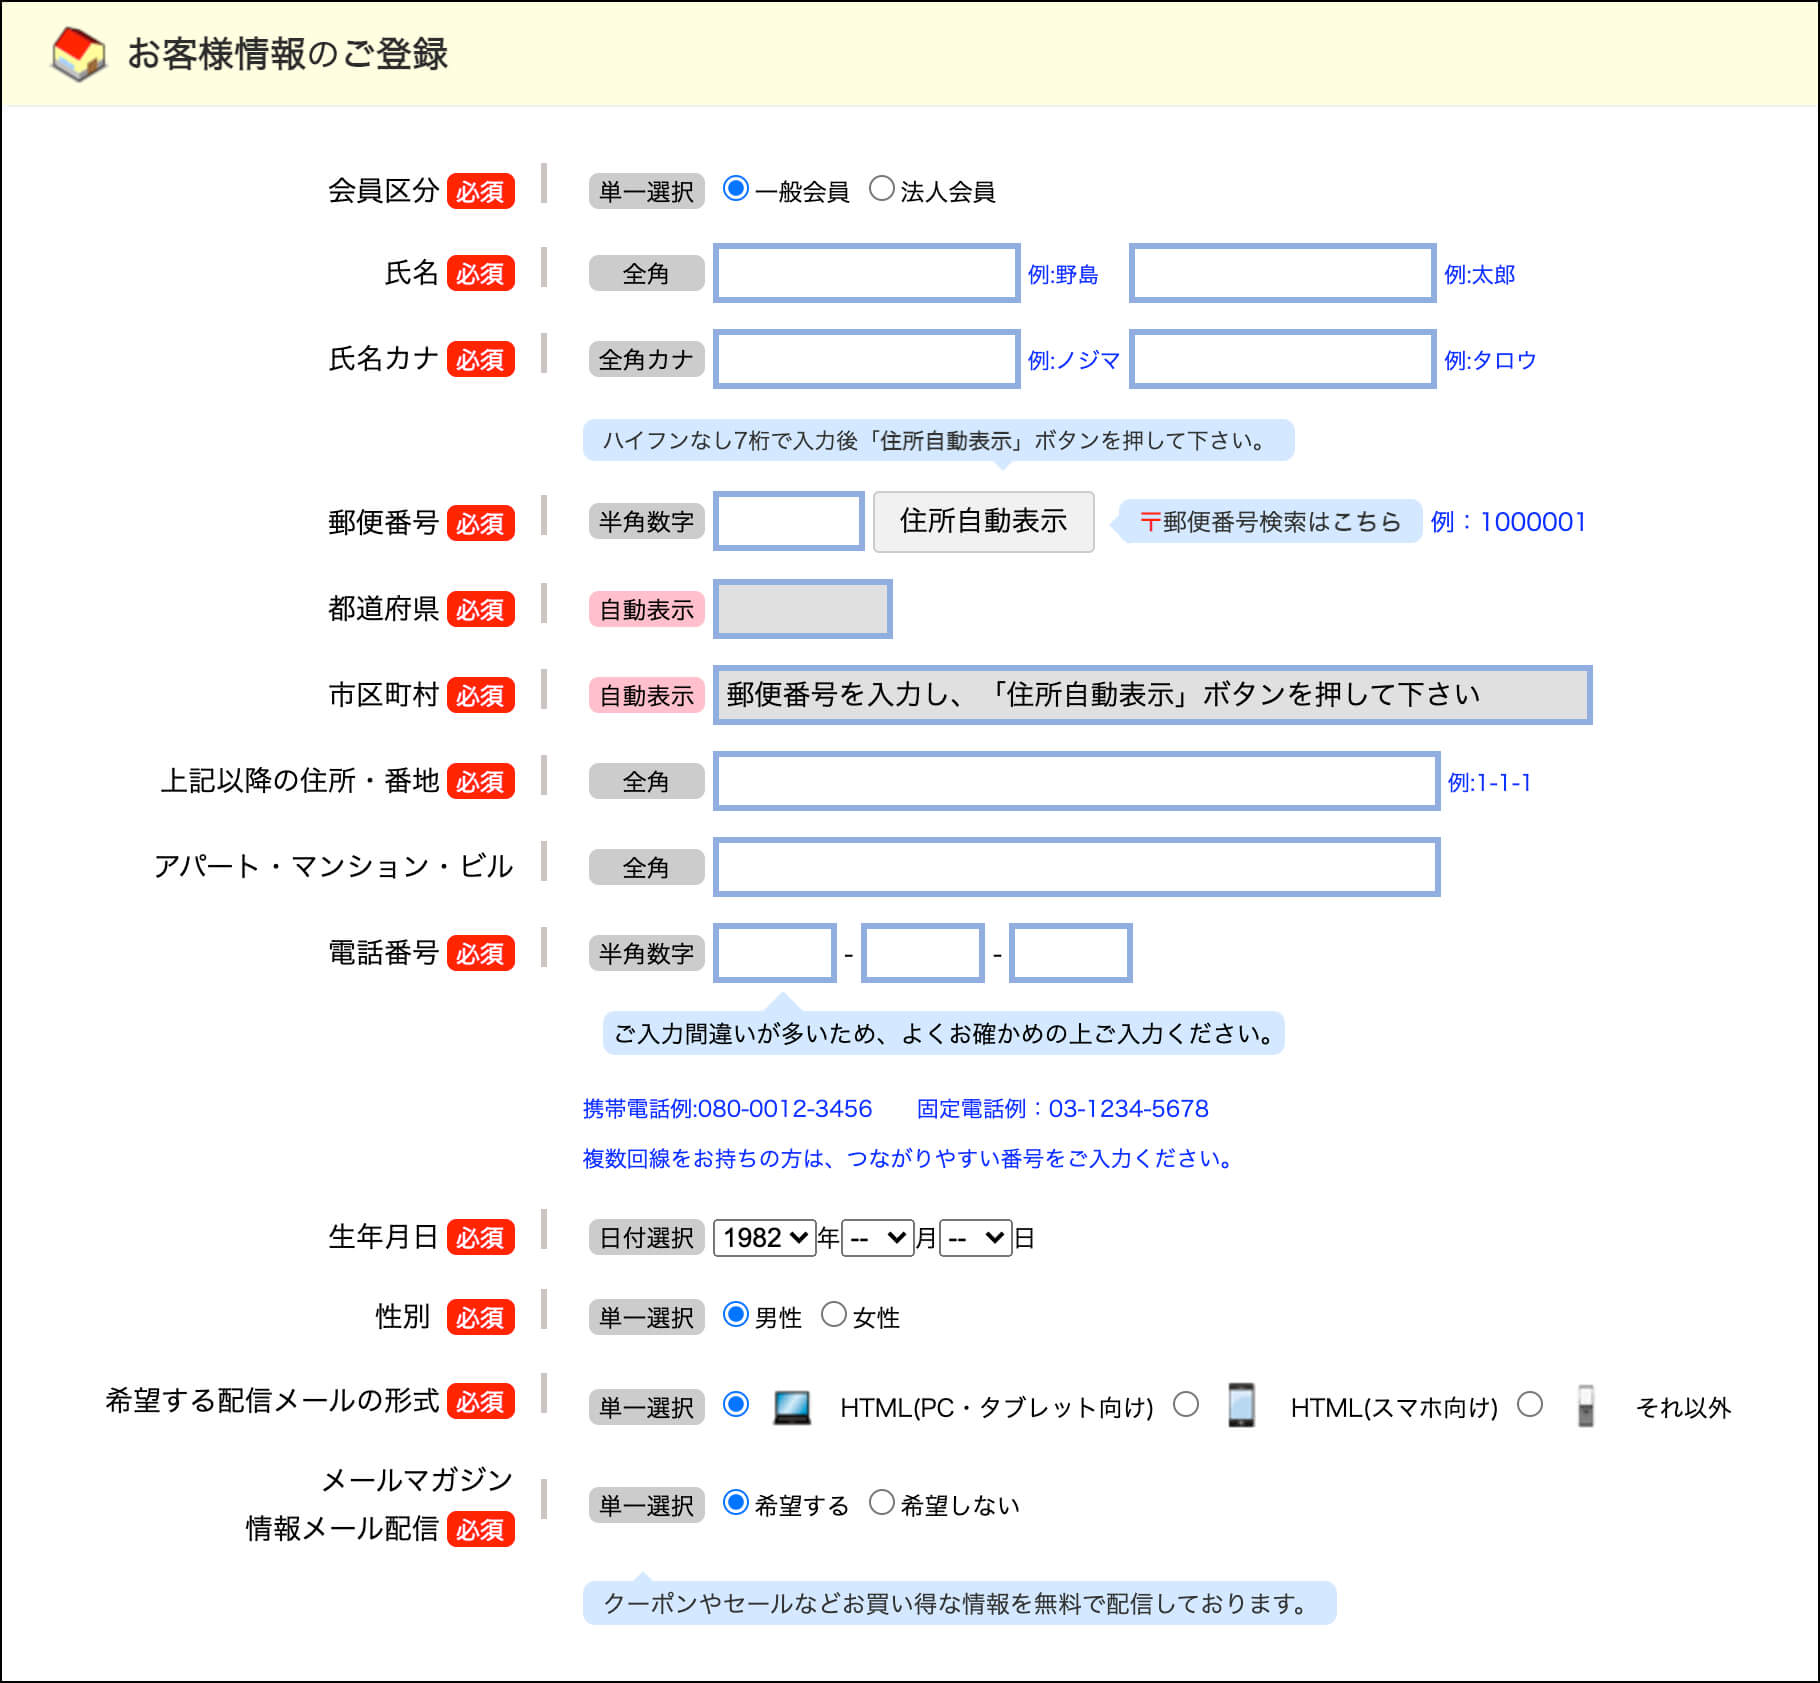
Task: Click the 日付選択 tag beside 生年月日
Action: [647, 1238]
